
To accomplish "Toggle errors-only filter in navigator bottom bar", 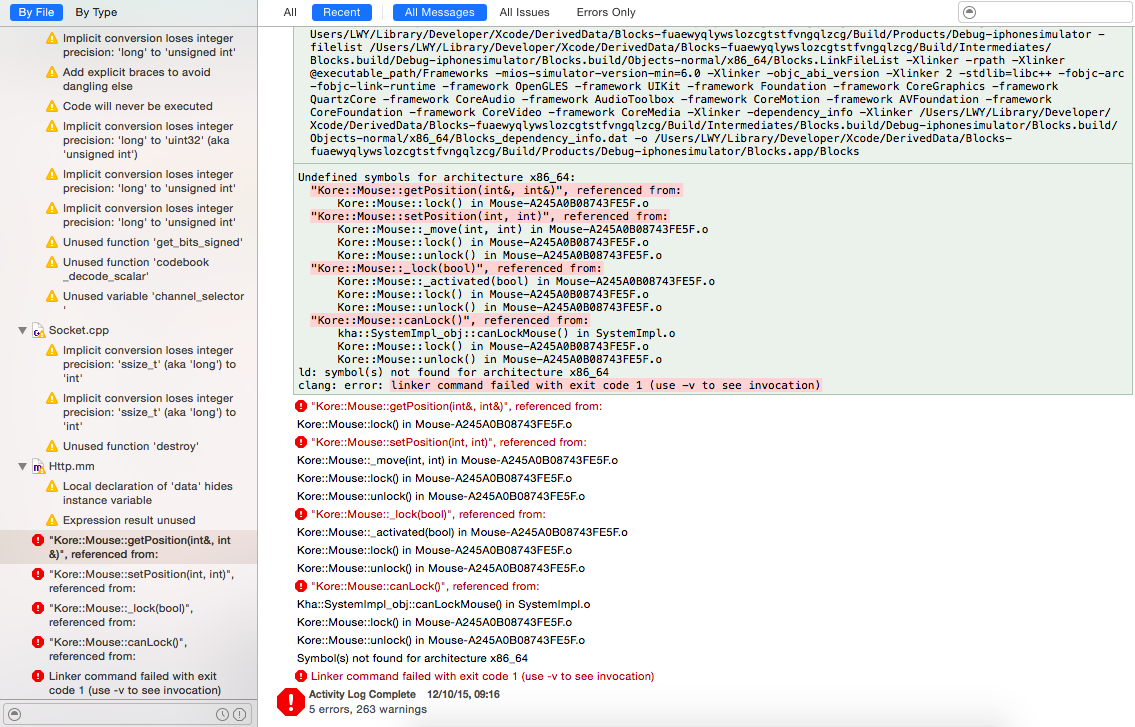I will point(240,715).
